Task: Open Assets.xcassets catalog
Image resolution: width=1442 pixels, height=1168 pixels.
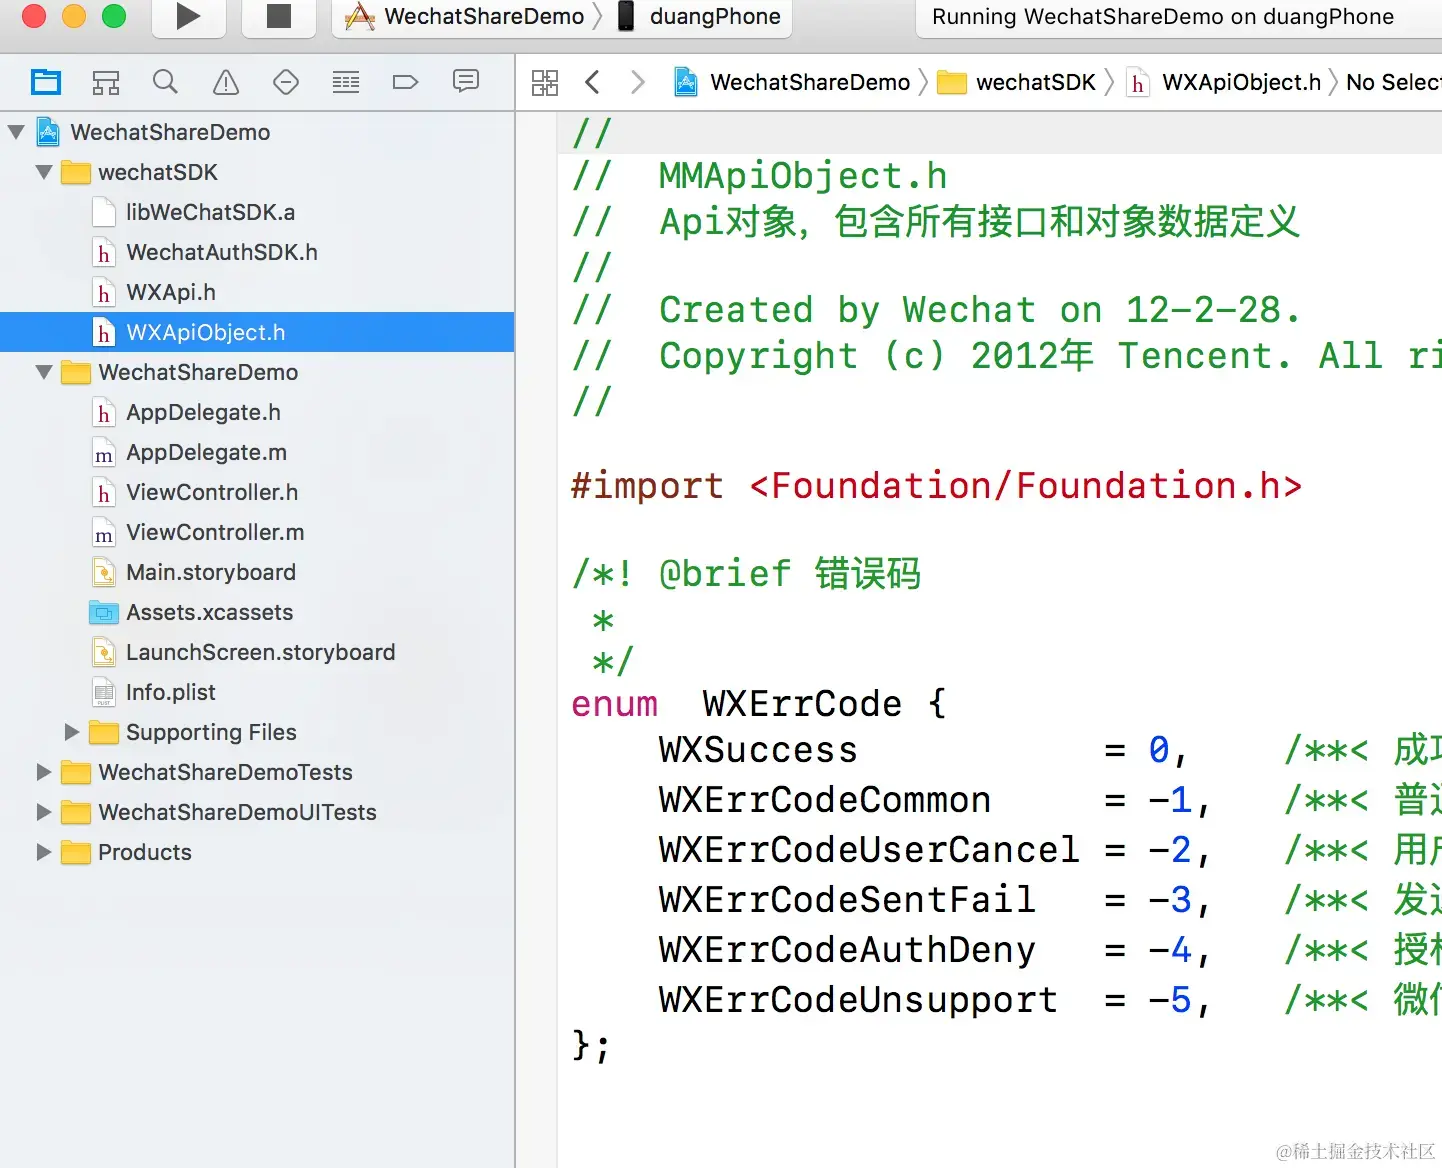Action: coord(257,612)
